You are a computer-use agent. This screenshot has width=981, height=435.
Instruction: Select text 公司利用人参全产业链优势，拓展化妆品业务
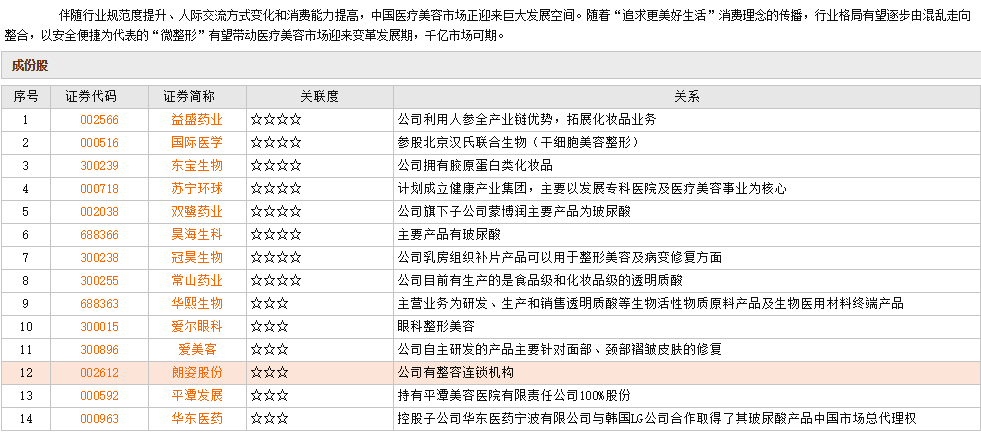527,120
